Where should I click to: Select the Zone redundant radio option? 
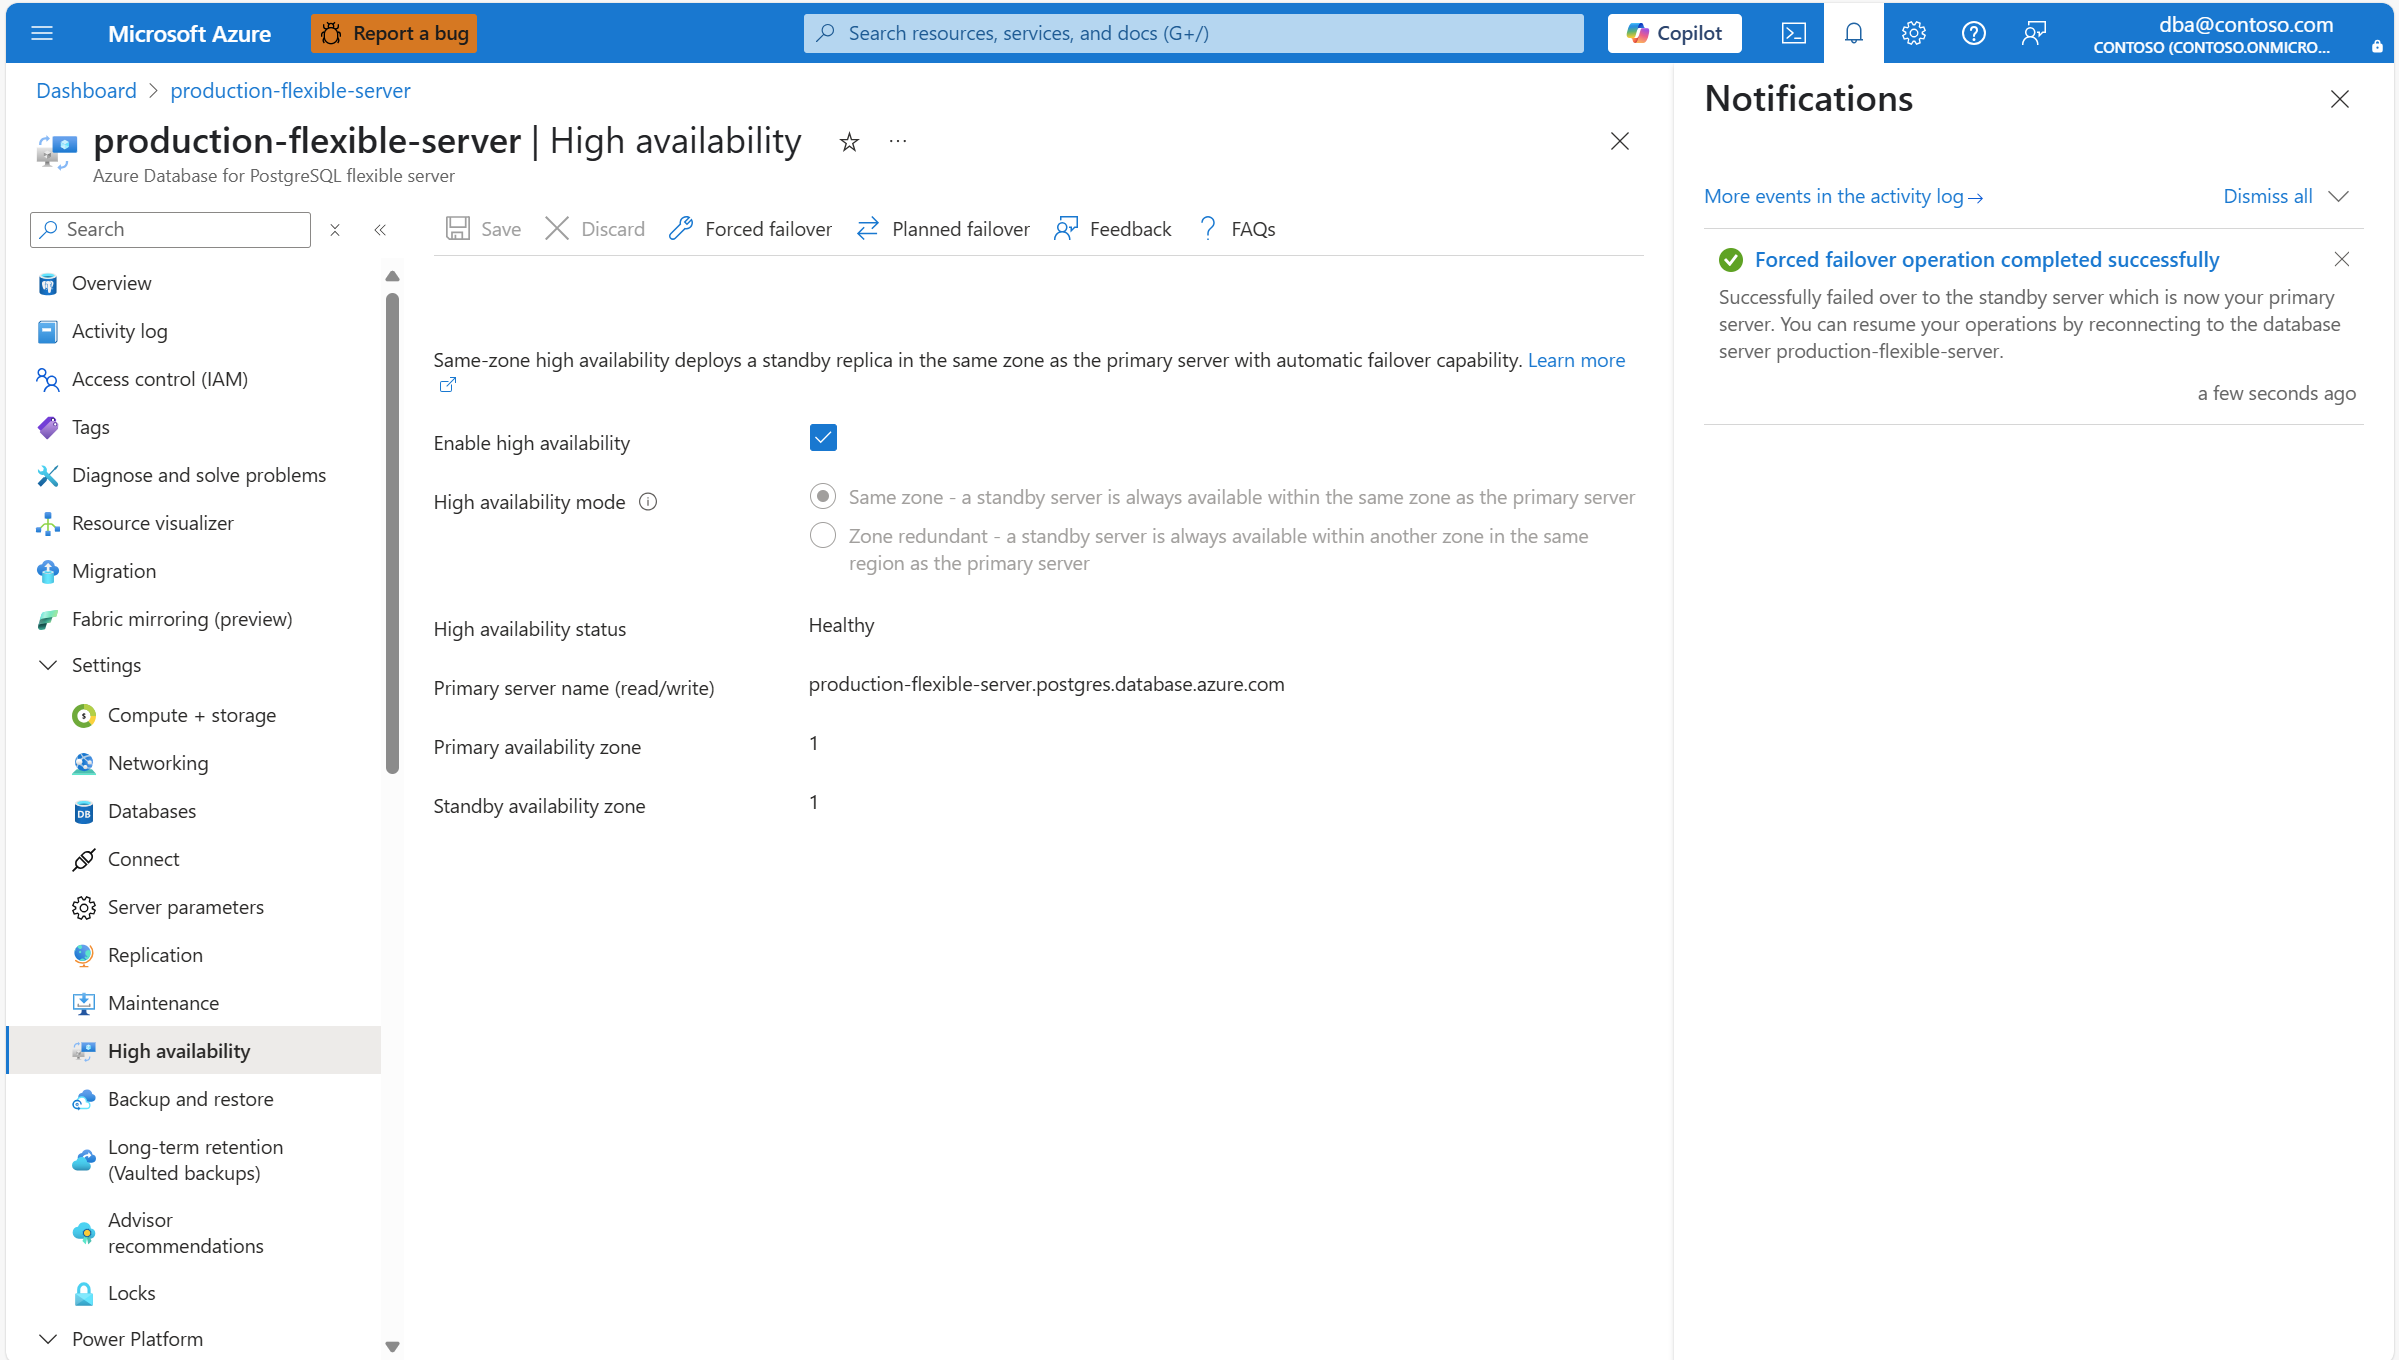click(x=823, y=535)
